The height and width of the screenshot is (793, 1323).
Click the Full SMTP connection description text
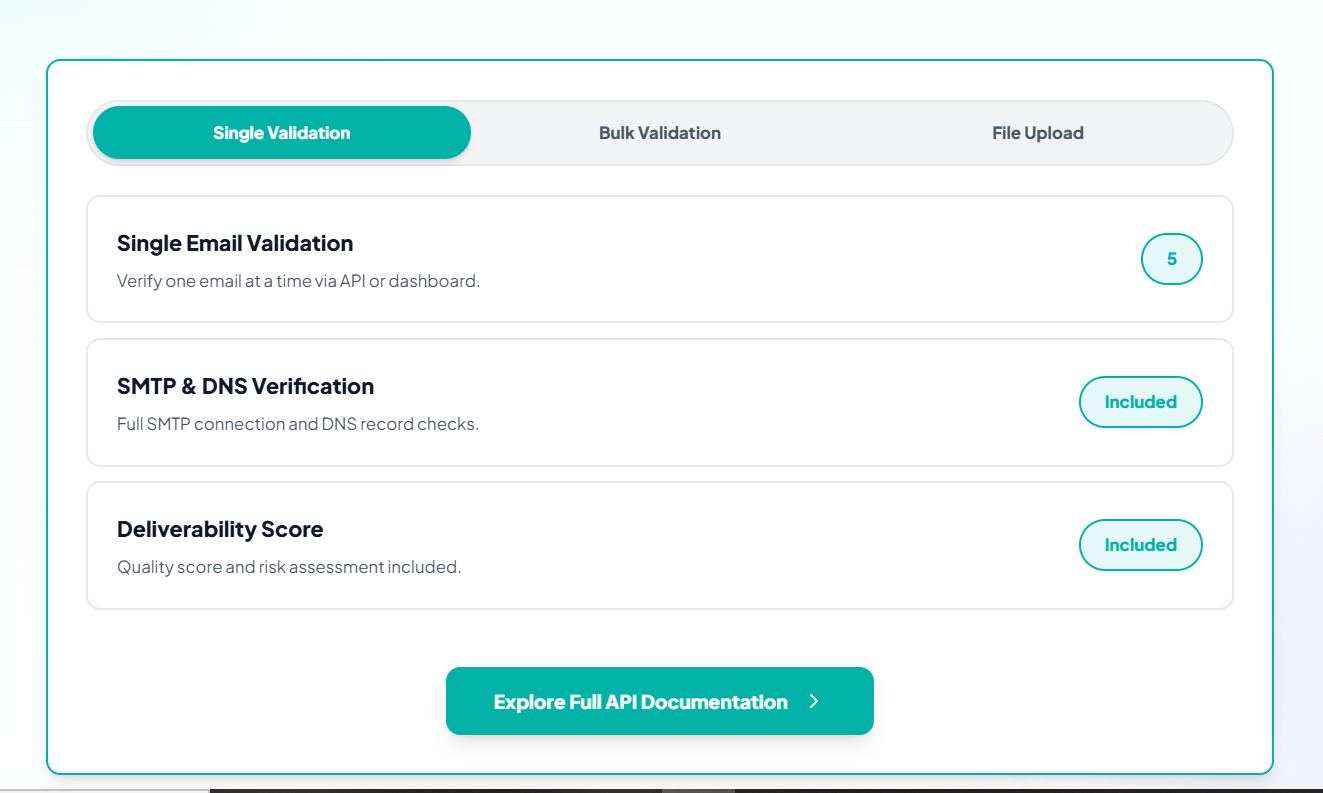pyautogui.click(x=298, y=424)
